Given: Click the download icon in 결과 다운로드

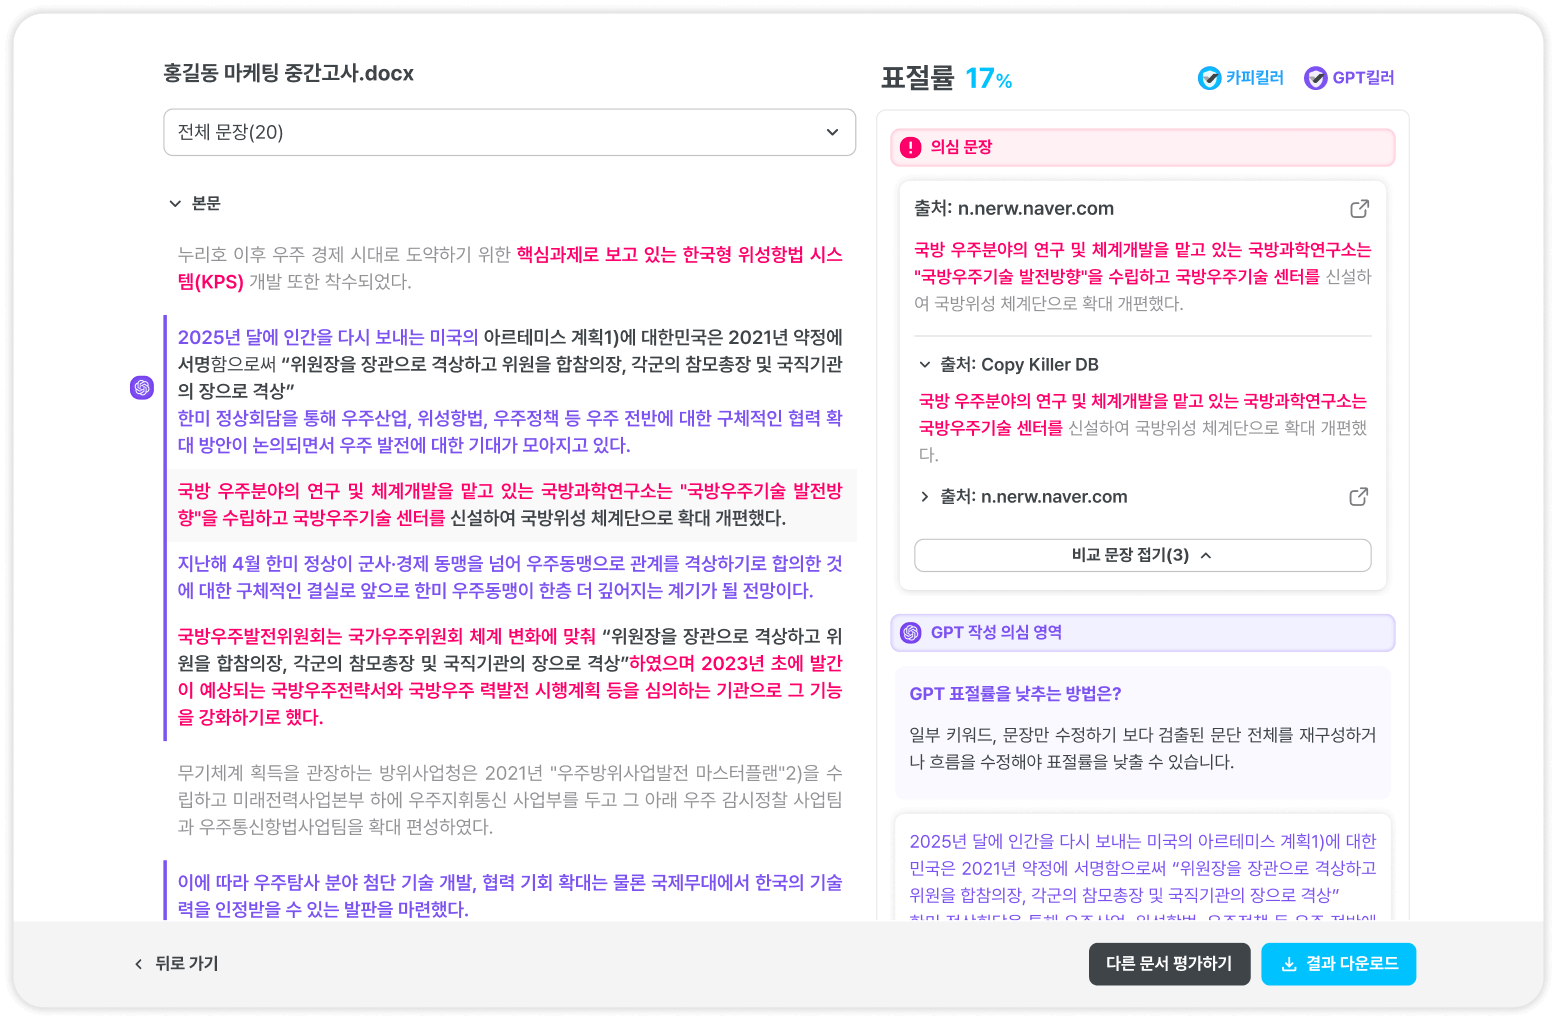Looking at the screenshot, I should (x=1289, y=964).
